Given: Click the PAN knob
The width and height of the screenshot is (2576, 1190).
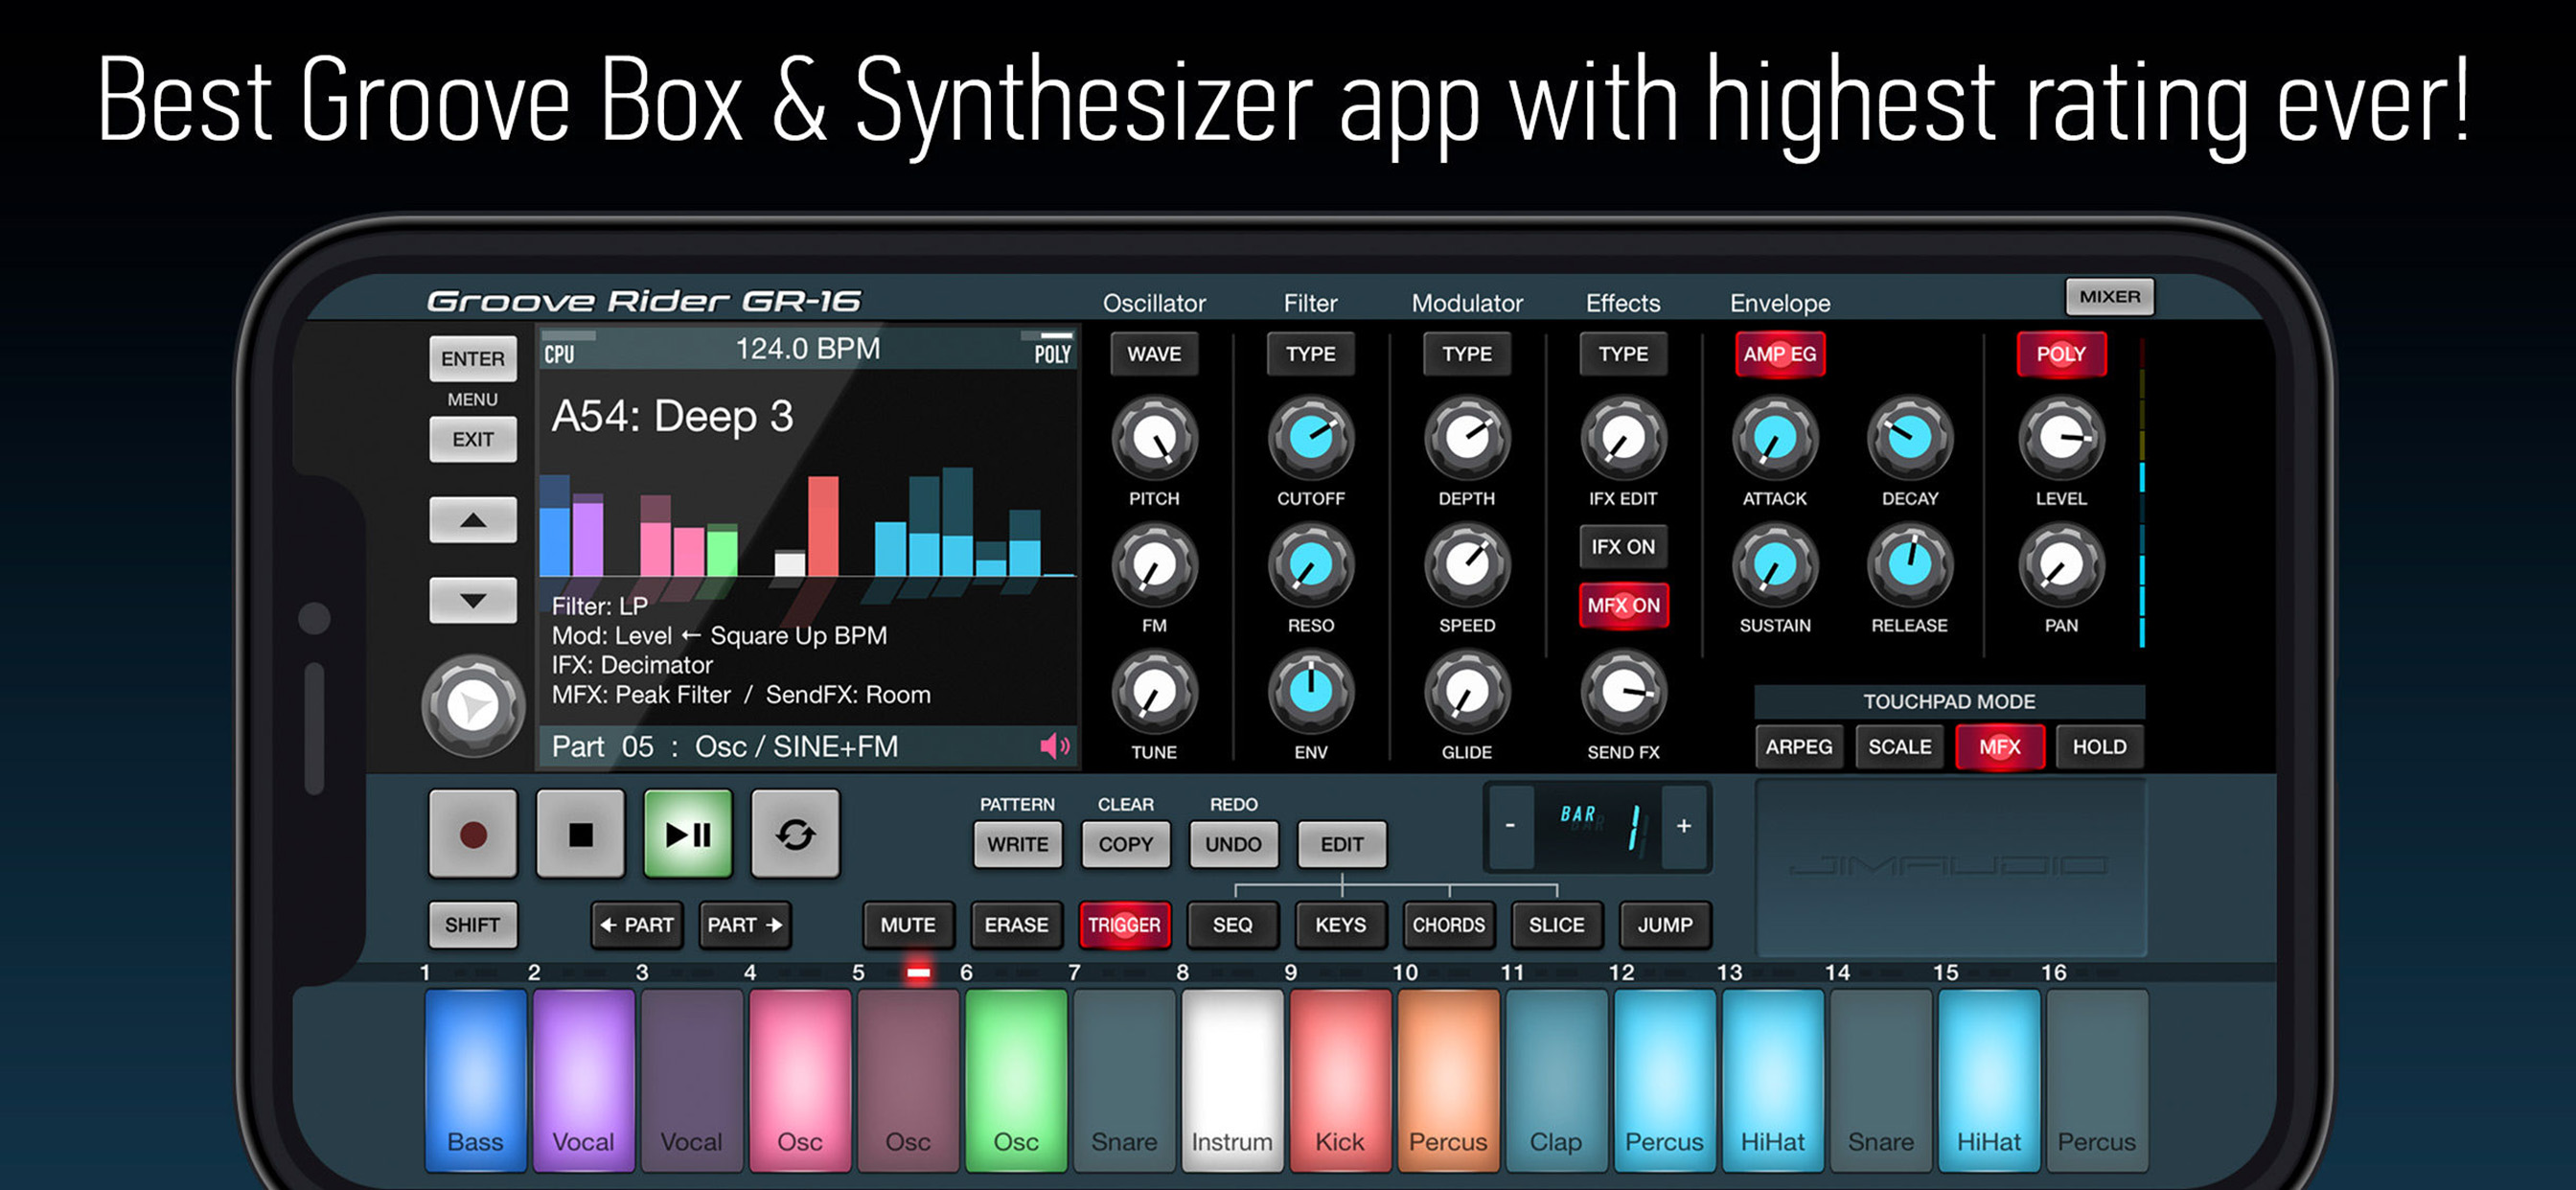Looking at the screenshot, I should point(2061,565).
